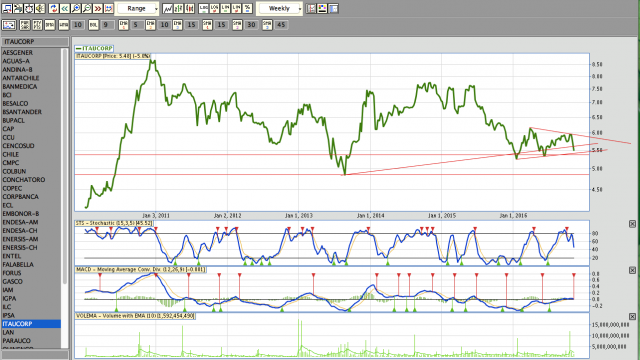
Task: Toggle the PAR SAR indicator icon
Action: pos(24,25)
